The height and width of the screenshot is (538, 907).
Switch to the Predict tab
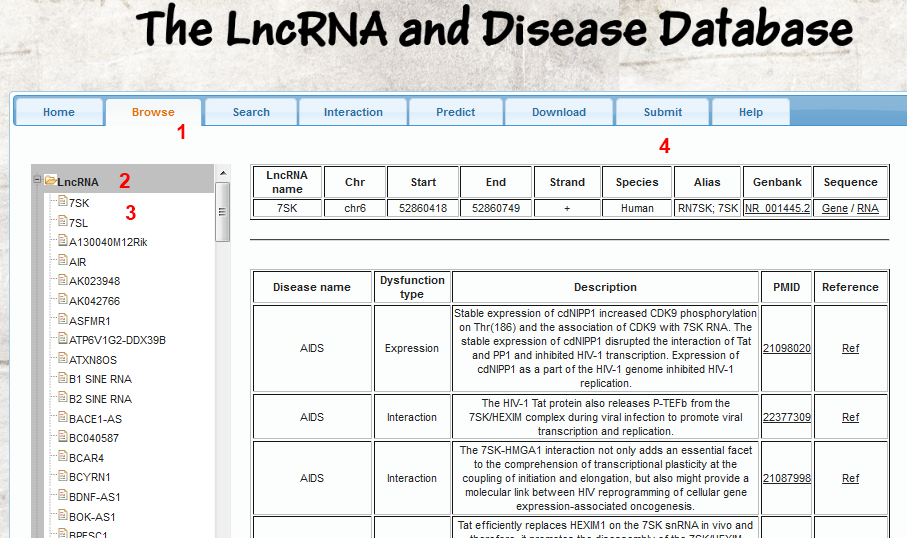point(455,112)
